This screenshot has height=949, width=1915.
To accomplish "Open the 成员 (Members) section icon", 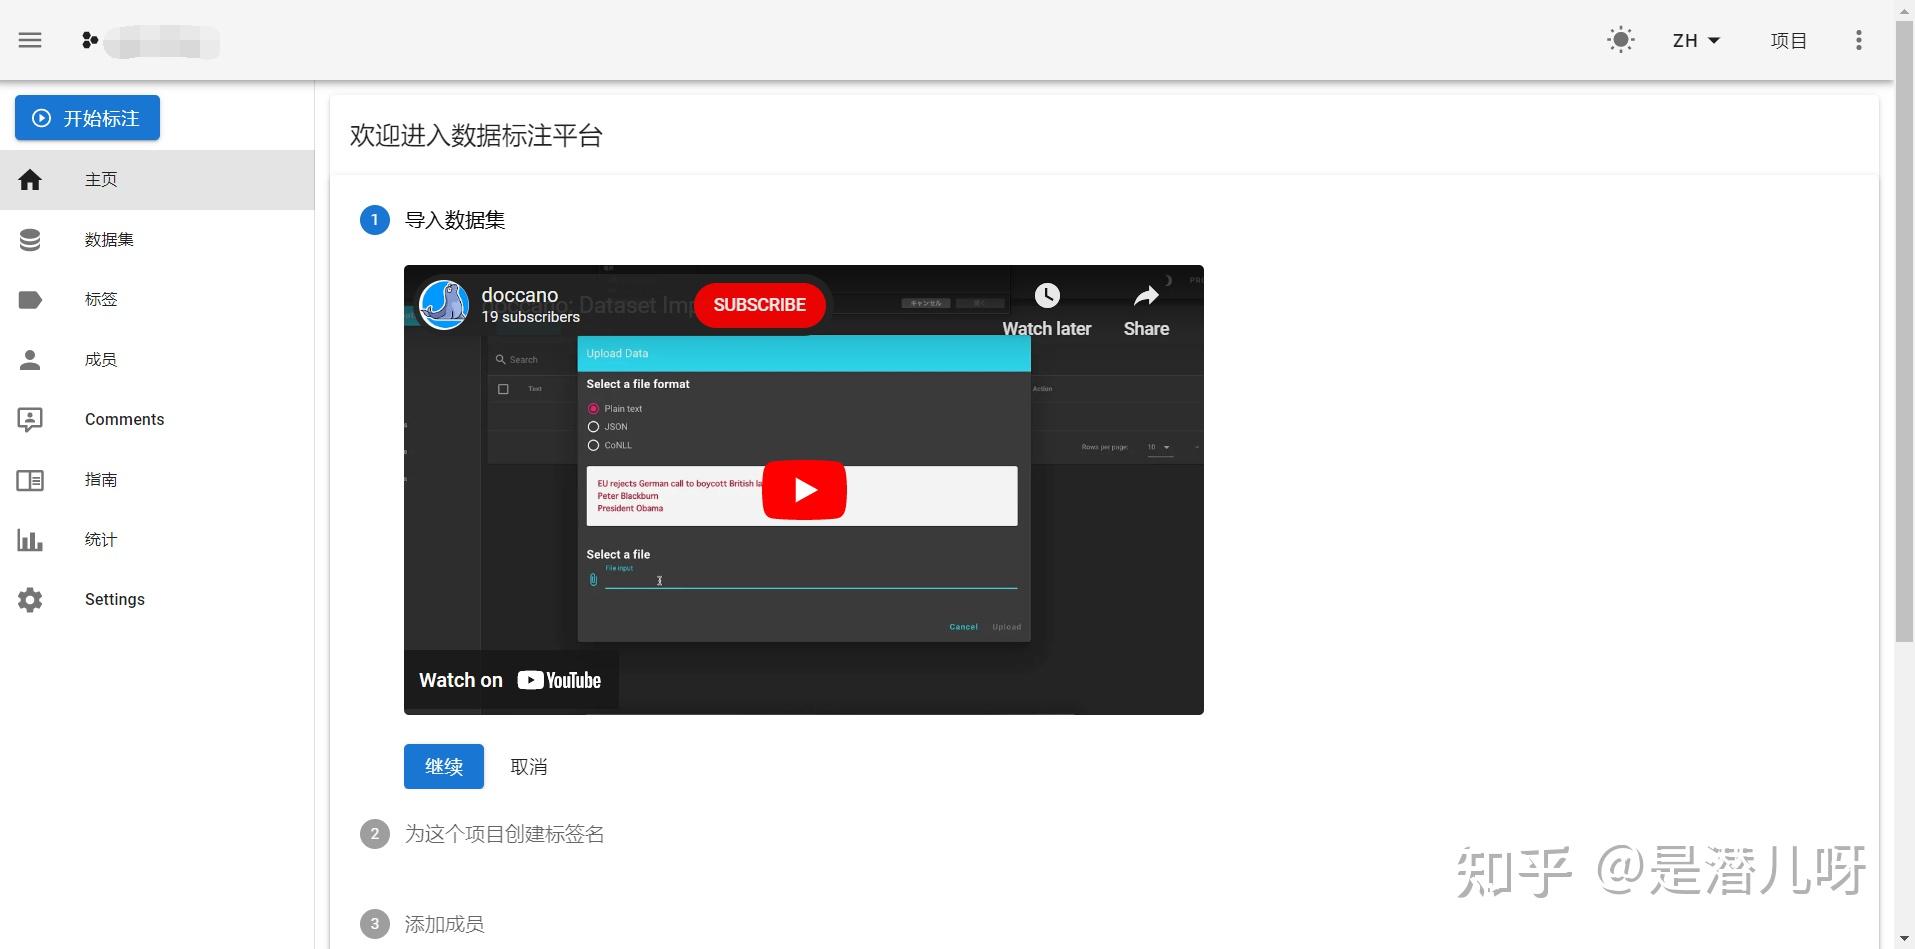I will coord(30,359).
